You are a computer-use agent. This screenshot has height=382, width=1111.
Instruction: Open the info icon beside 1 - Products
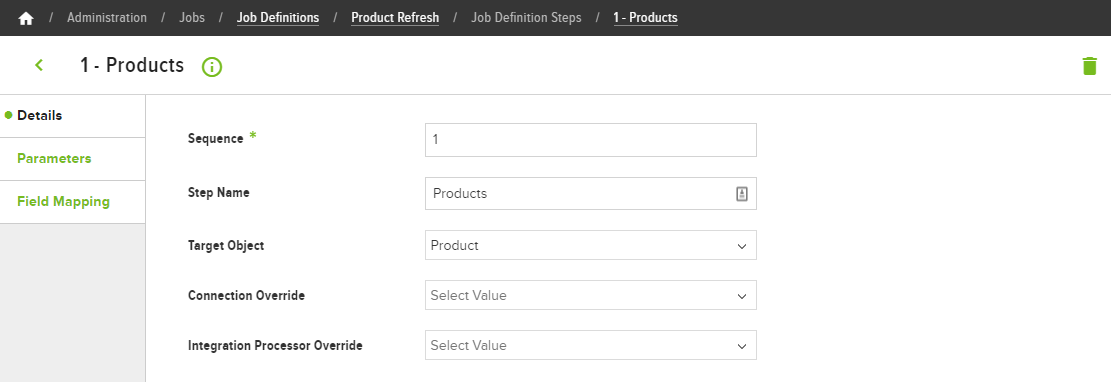(212, 67)
